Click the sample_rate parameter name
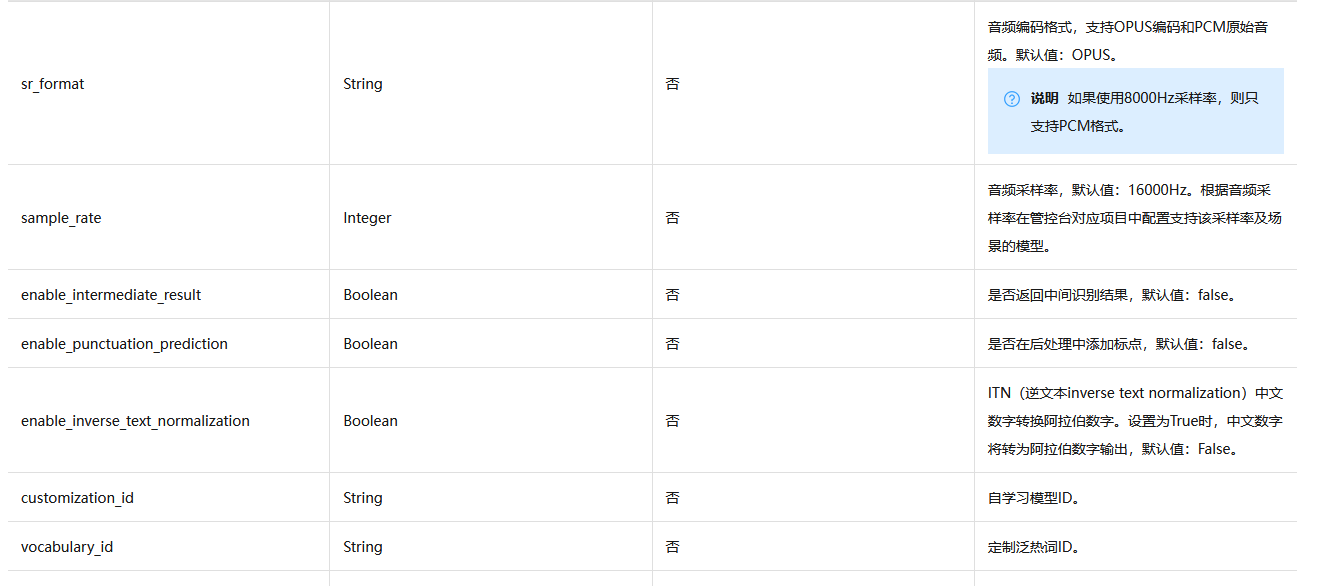Image resolution: width=1320 pixels, height=586 pixels. point(61,218)
